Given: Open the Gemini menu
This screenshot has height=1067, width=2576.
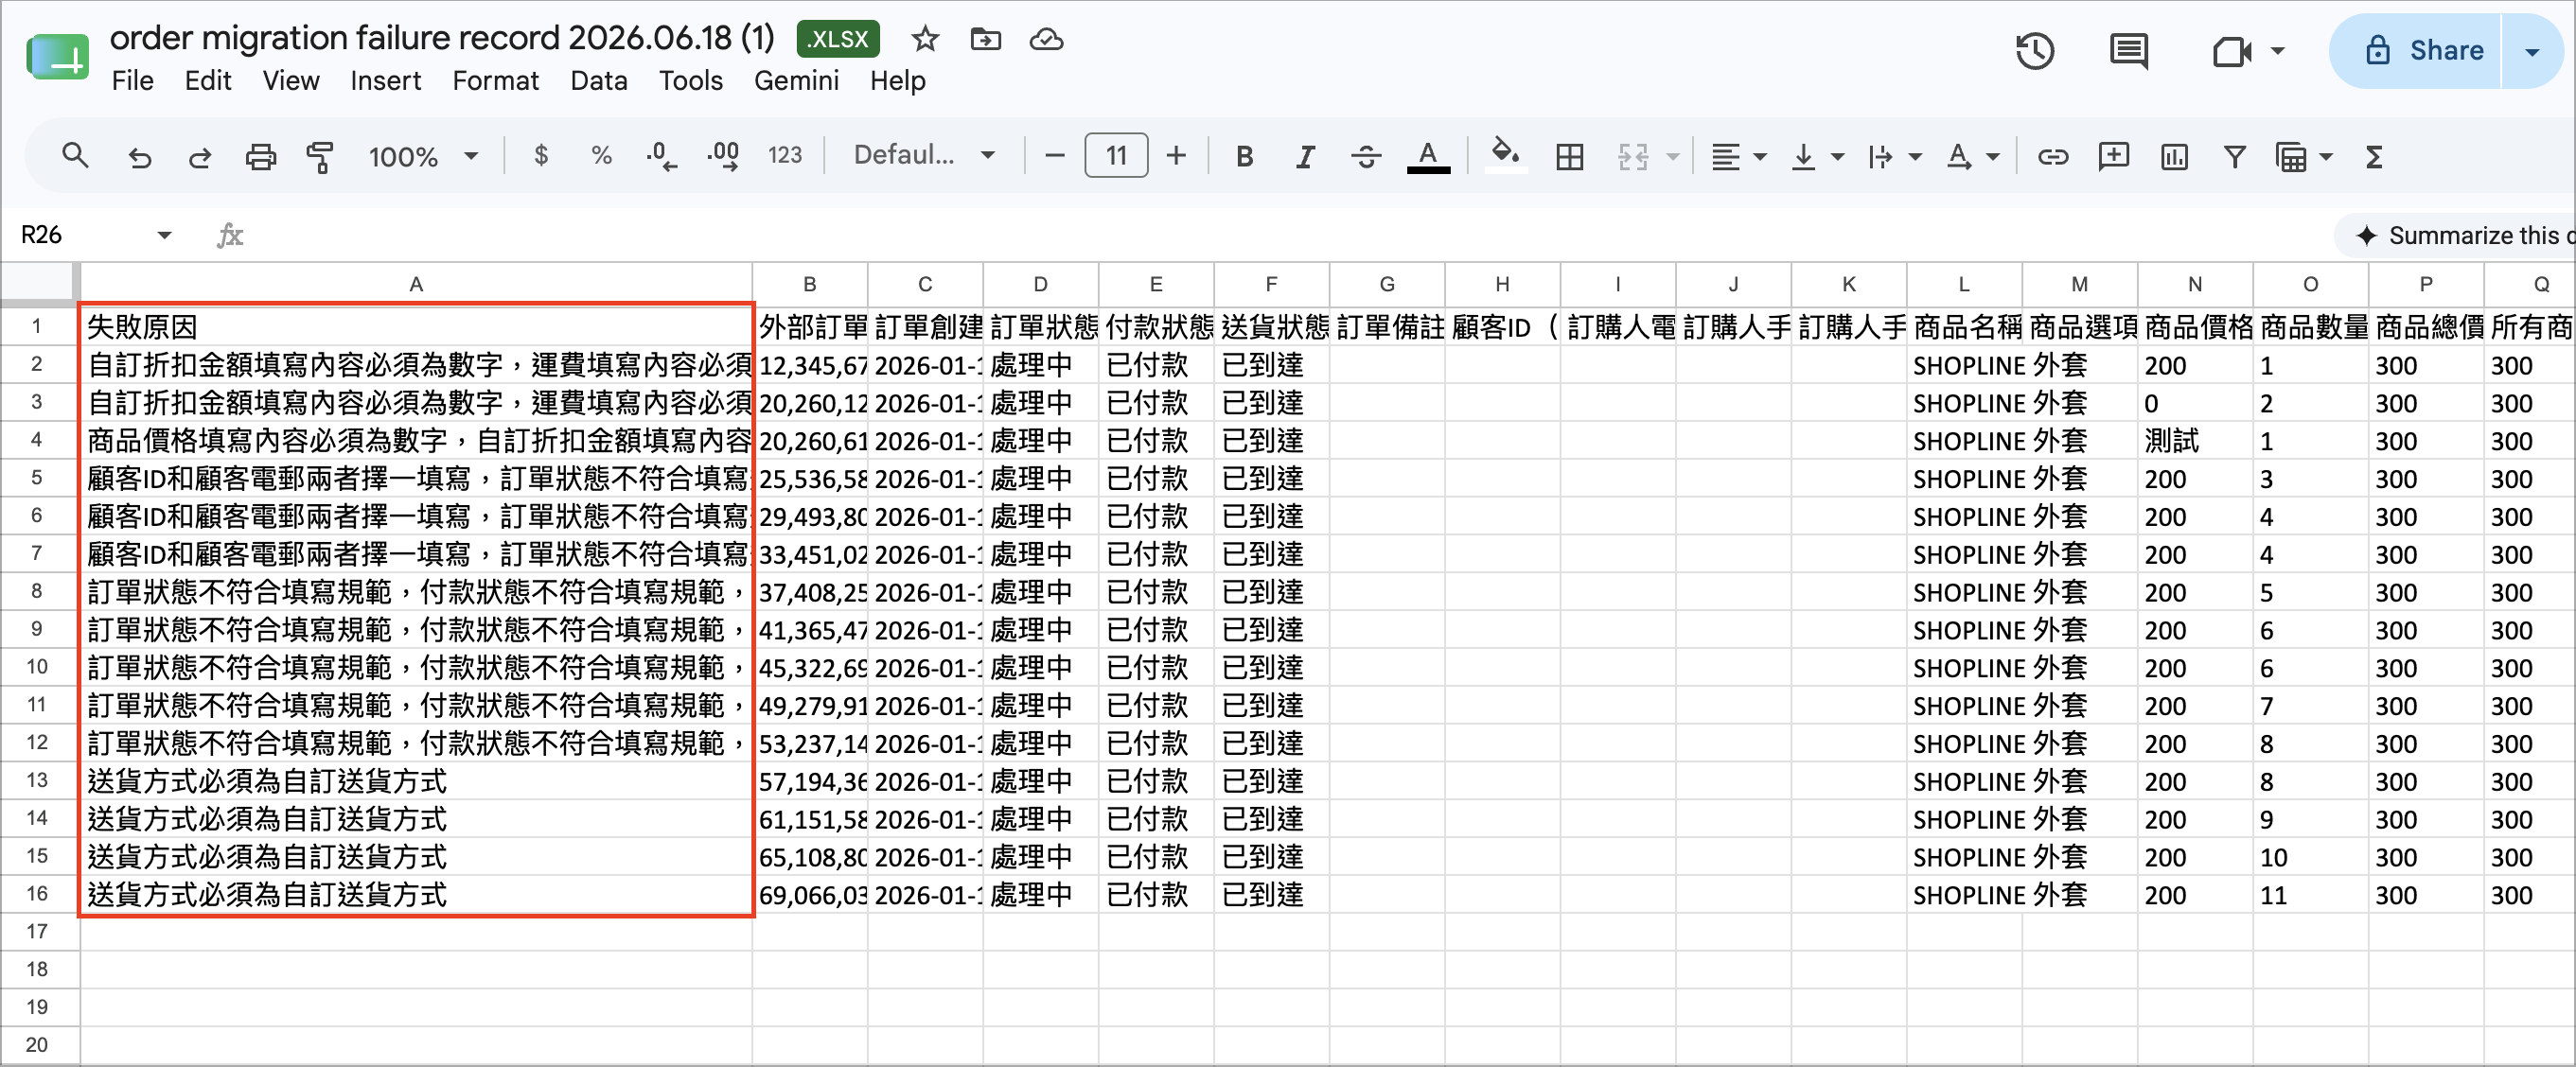Looking at the screenshot, I should coord(796,81).
